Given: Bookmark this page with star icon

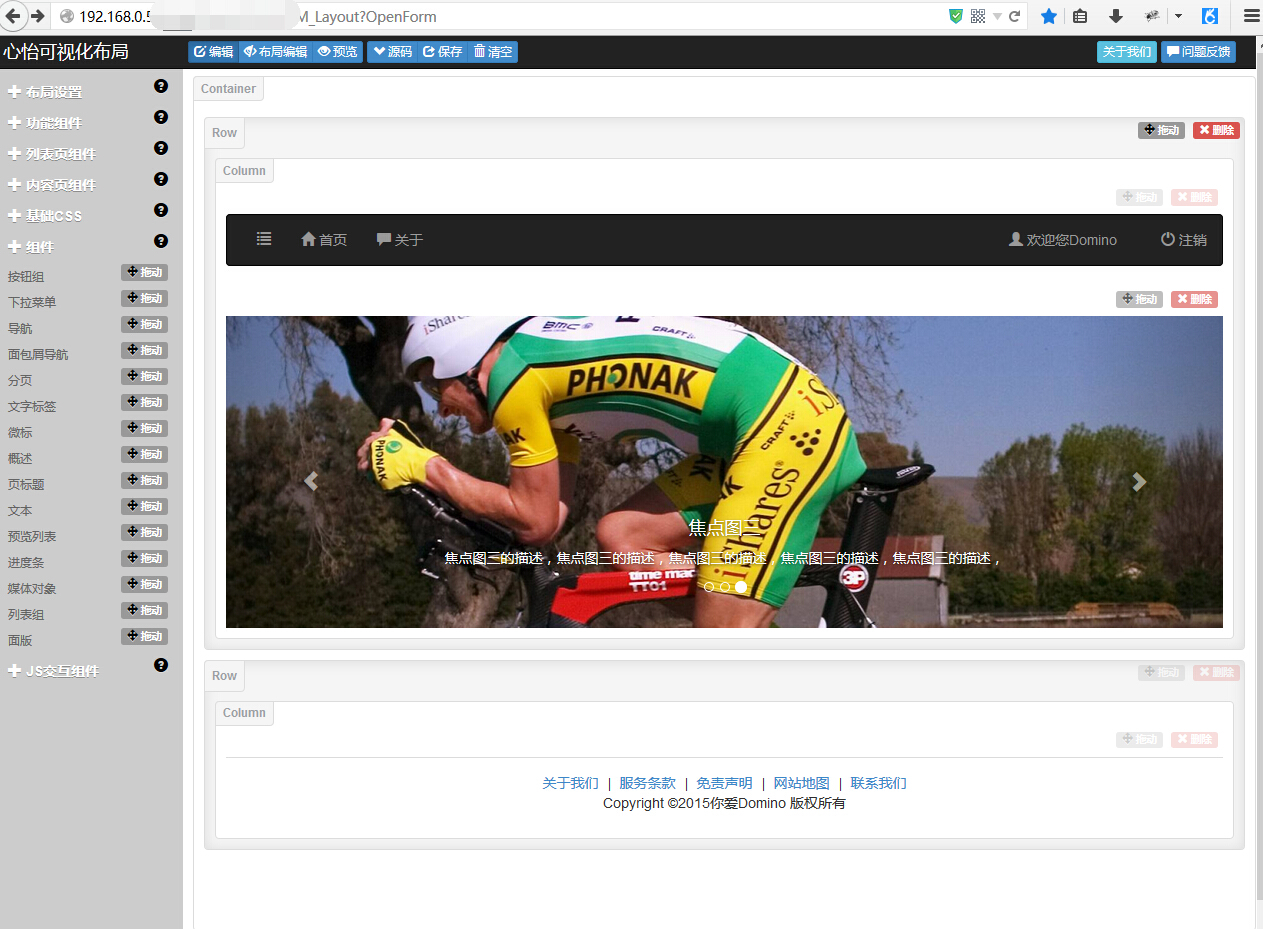Looking at the screenshot, I should [1048, 16].
